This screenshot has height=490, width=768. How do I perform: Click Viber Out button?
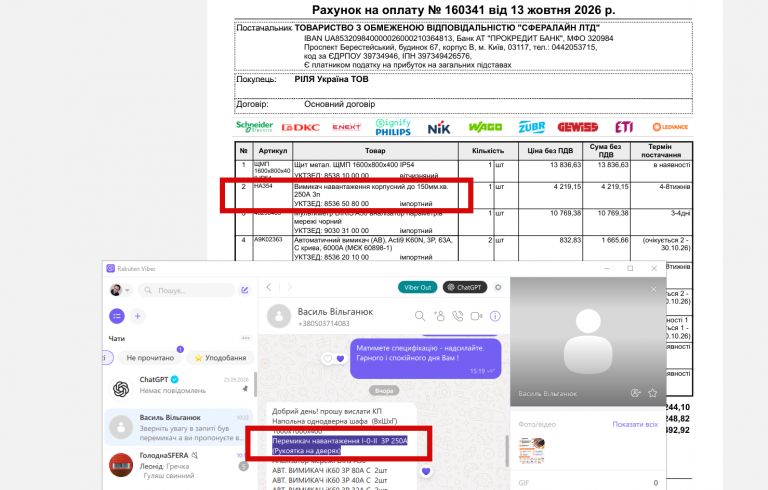[417, 287]
